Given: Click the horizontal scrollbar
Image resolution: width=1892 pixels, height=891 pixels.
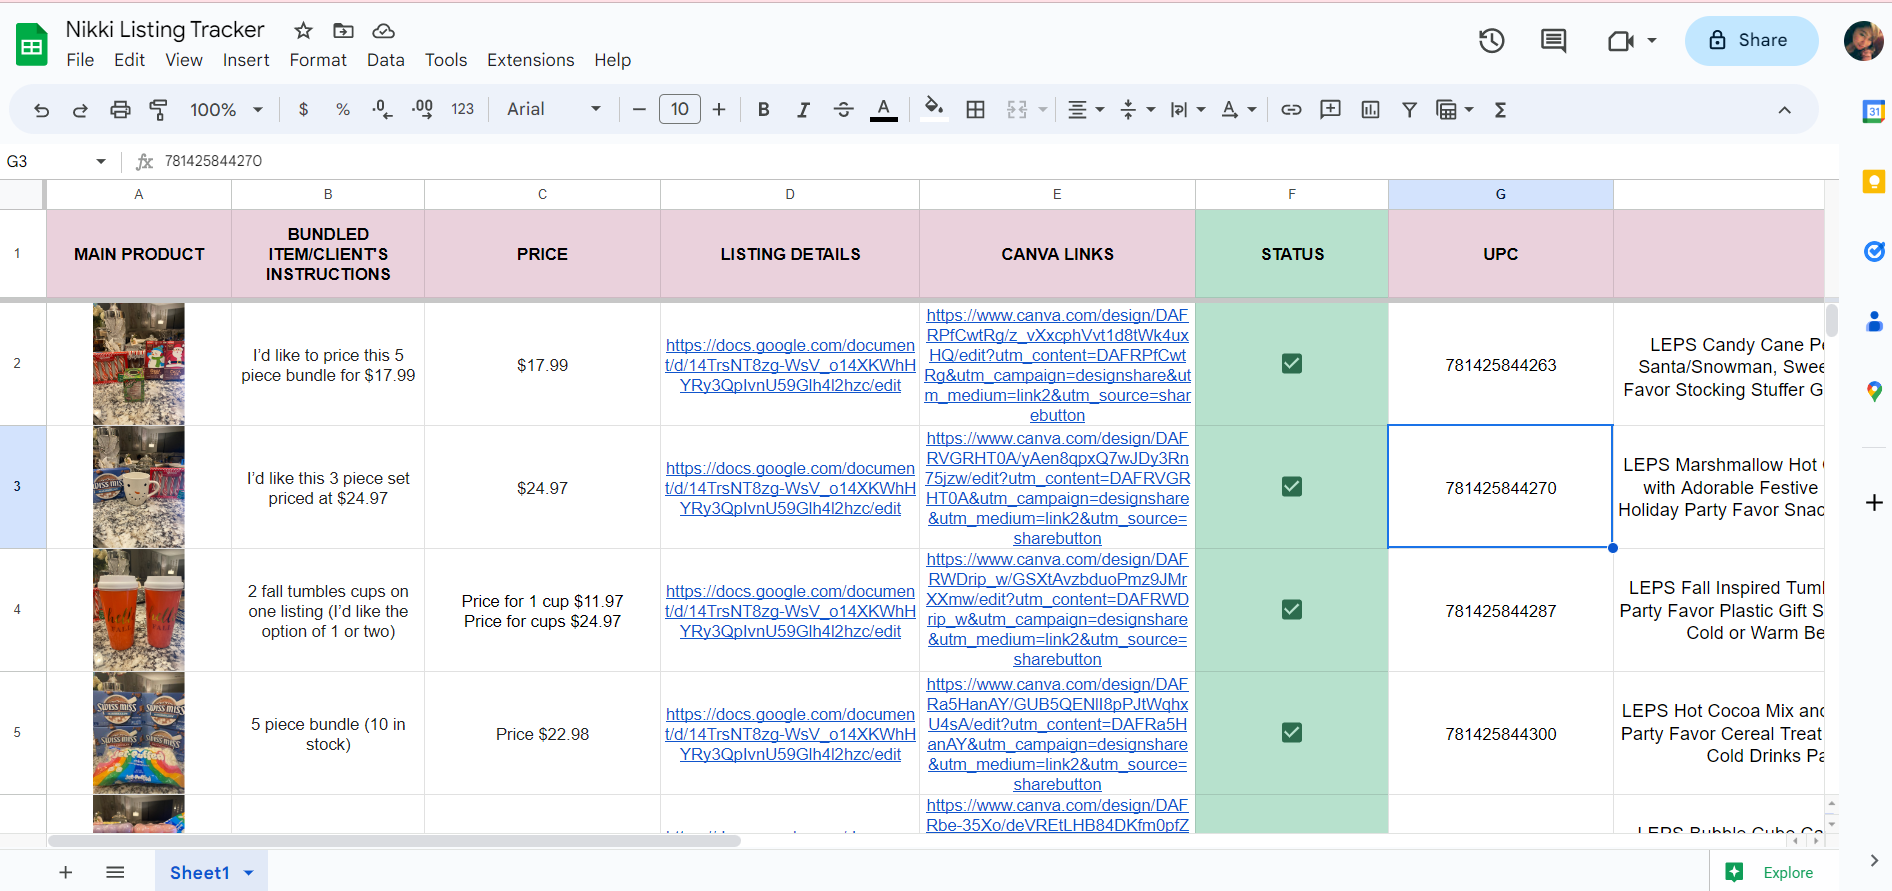Looking at the screenshot, I should pos(395,841).
